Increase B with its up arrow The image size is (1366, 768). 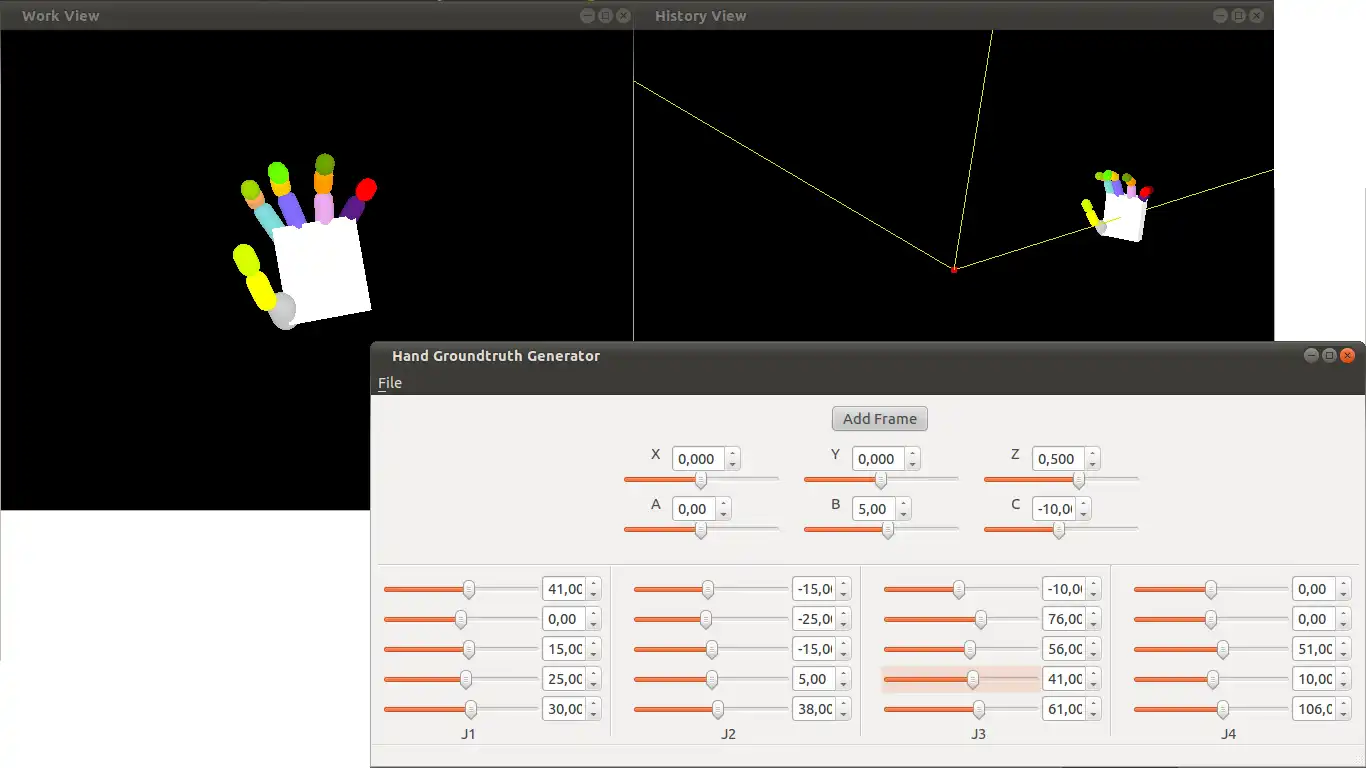click(x=904, y=503)
